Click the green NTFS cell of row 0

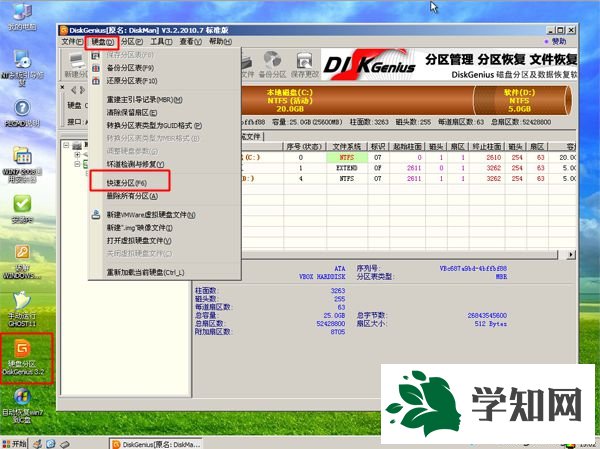click(x=347, y=157)
